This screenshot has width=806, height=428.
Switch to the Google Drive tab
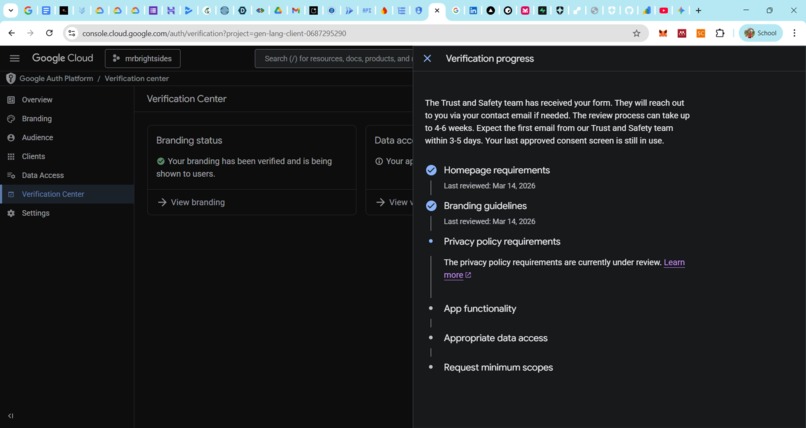pos(278,10)
